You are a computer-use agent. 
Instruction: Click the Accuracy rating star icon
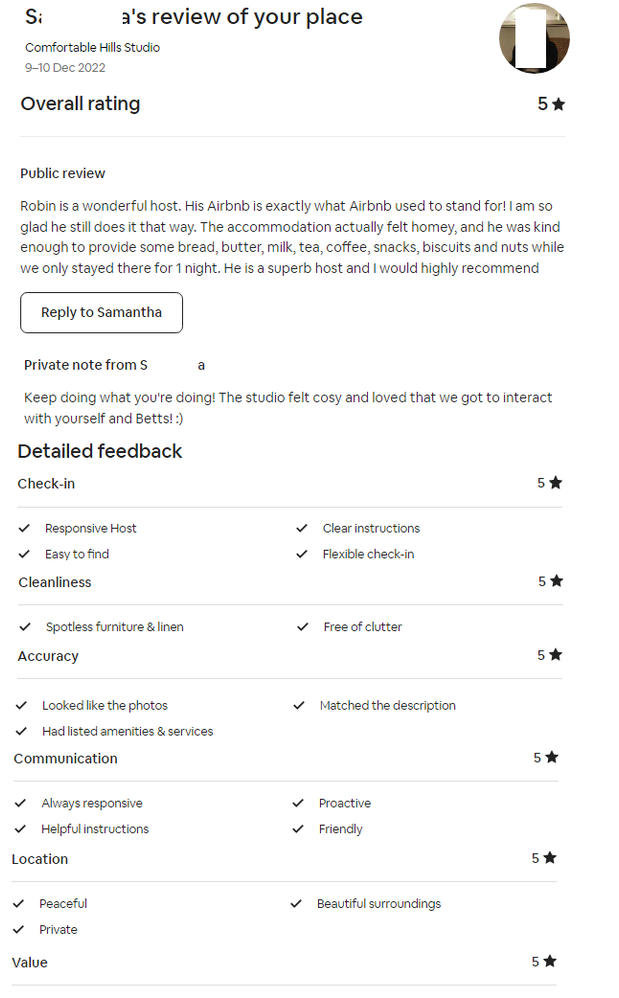coord(554,654)
